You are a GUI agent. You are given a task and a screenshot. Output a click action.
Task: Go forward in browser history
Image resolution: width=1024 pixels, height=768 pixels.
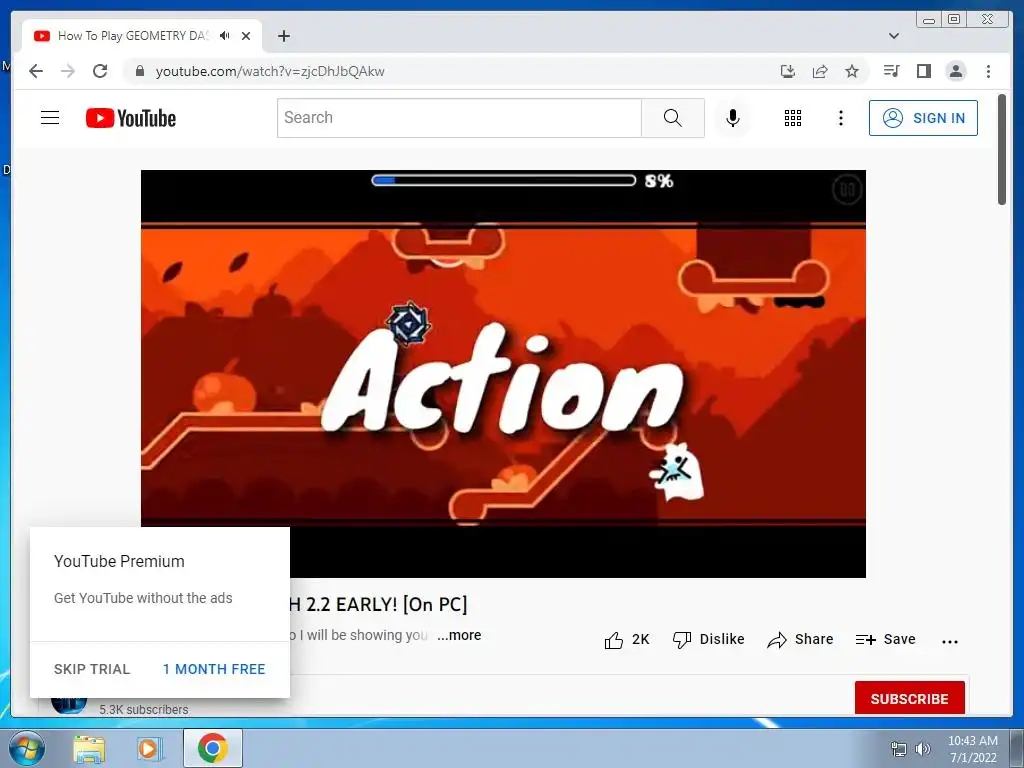pyautogui.click(x=68, y=71)
